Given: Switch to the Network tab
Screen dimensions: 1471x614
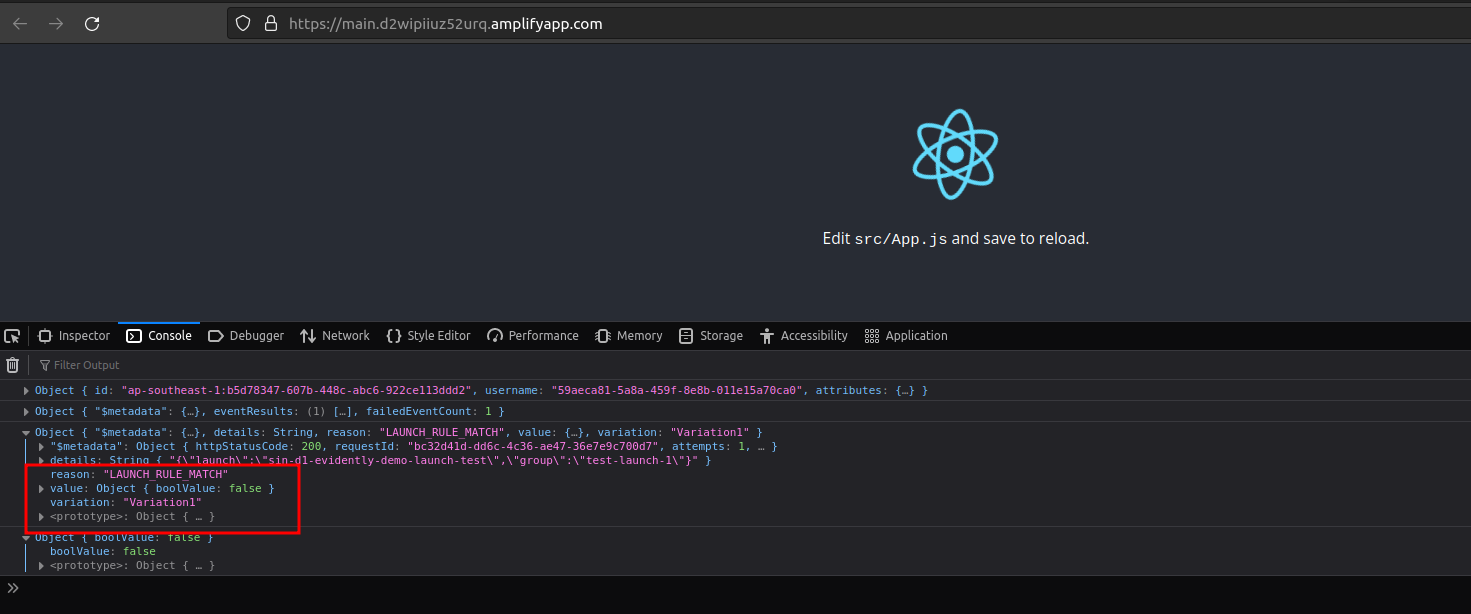Looking at the screenshot, I should [x=335, y=336].
